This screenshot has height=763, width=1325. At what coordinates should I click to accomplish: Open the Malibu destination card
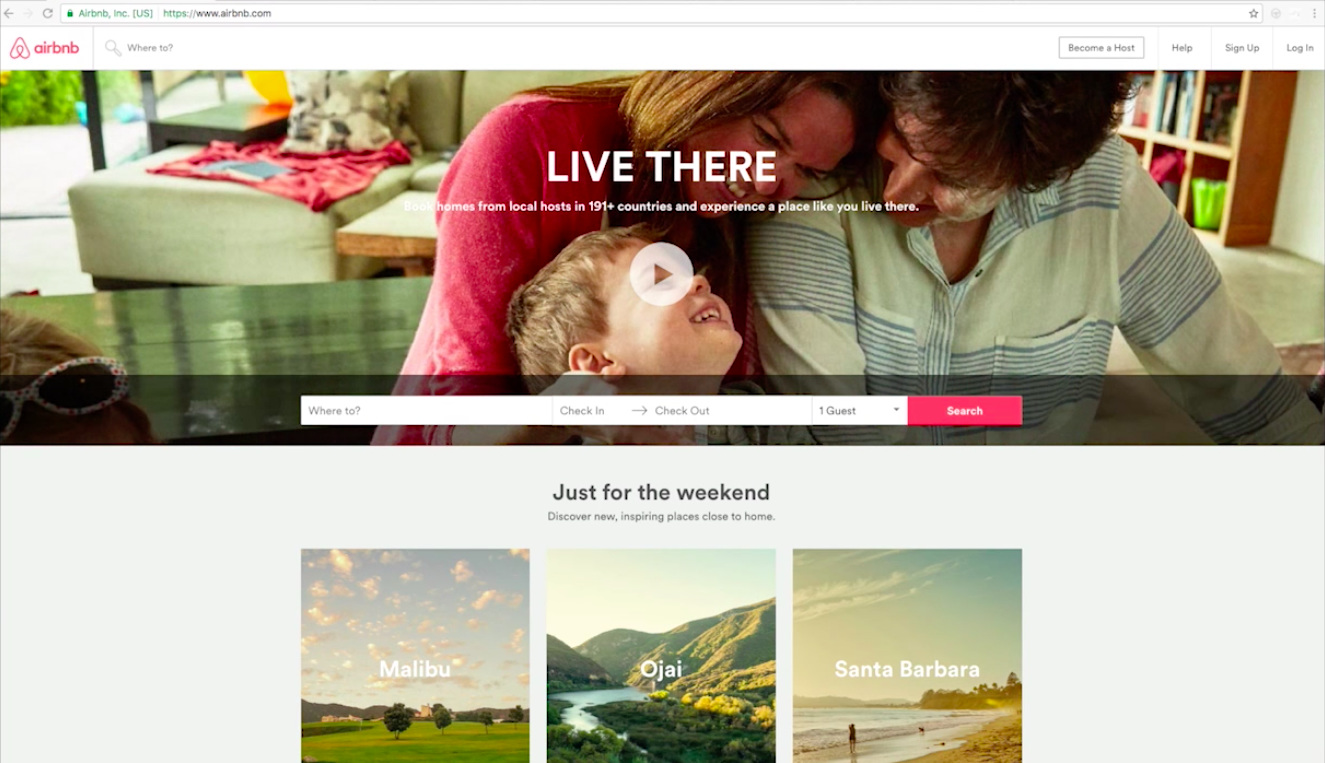pos(415,656)
